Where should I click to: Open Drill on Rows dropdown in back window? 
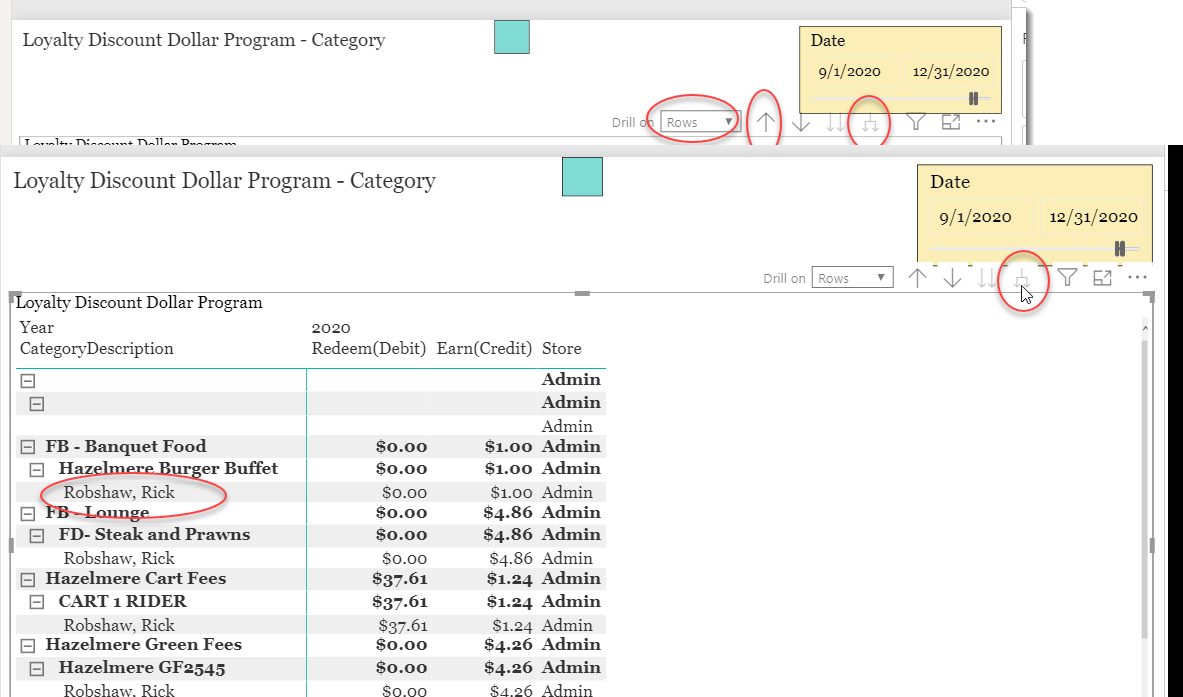[700, 121]
